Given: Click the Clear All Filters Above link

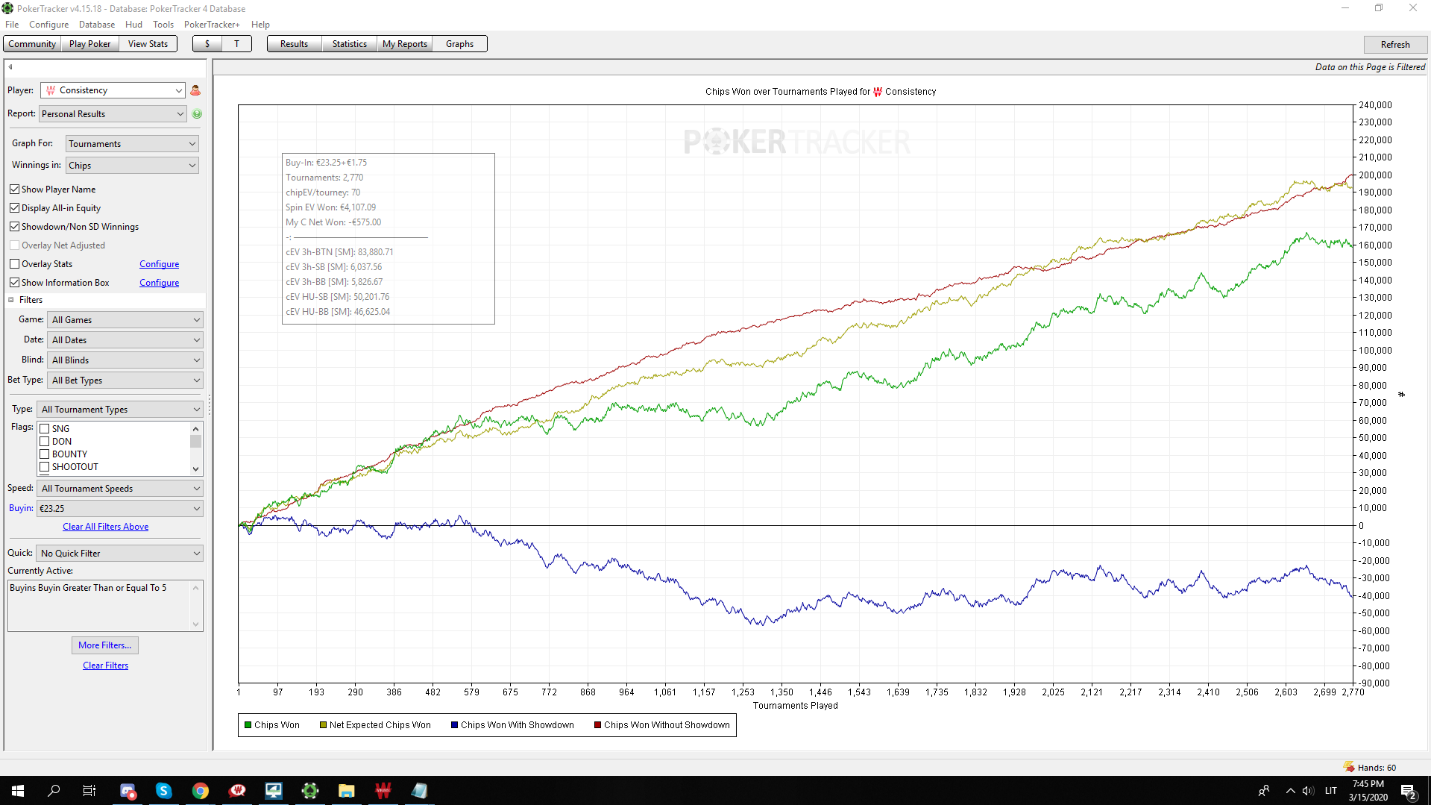Looking at the screenshot, I should 105,527.
